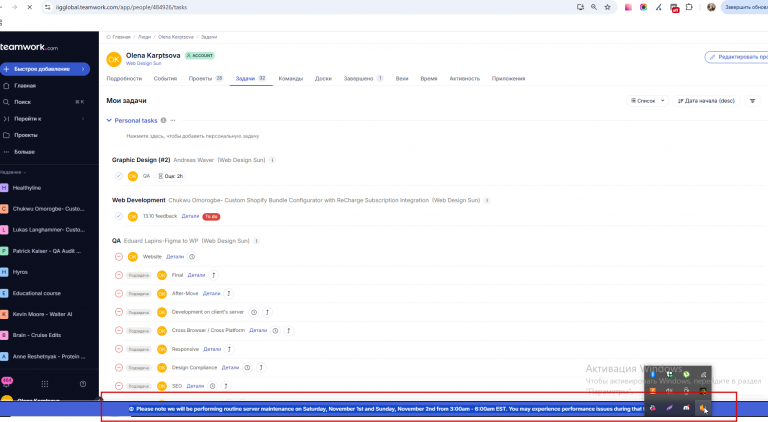768x422 pixels.
Task: Open the Список view dropdown
Action: tap(648, 101)
